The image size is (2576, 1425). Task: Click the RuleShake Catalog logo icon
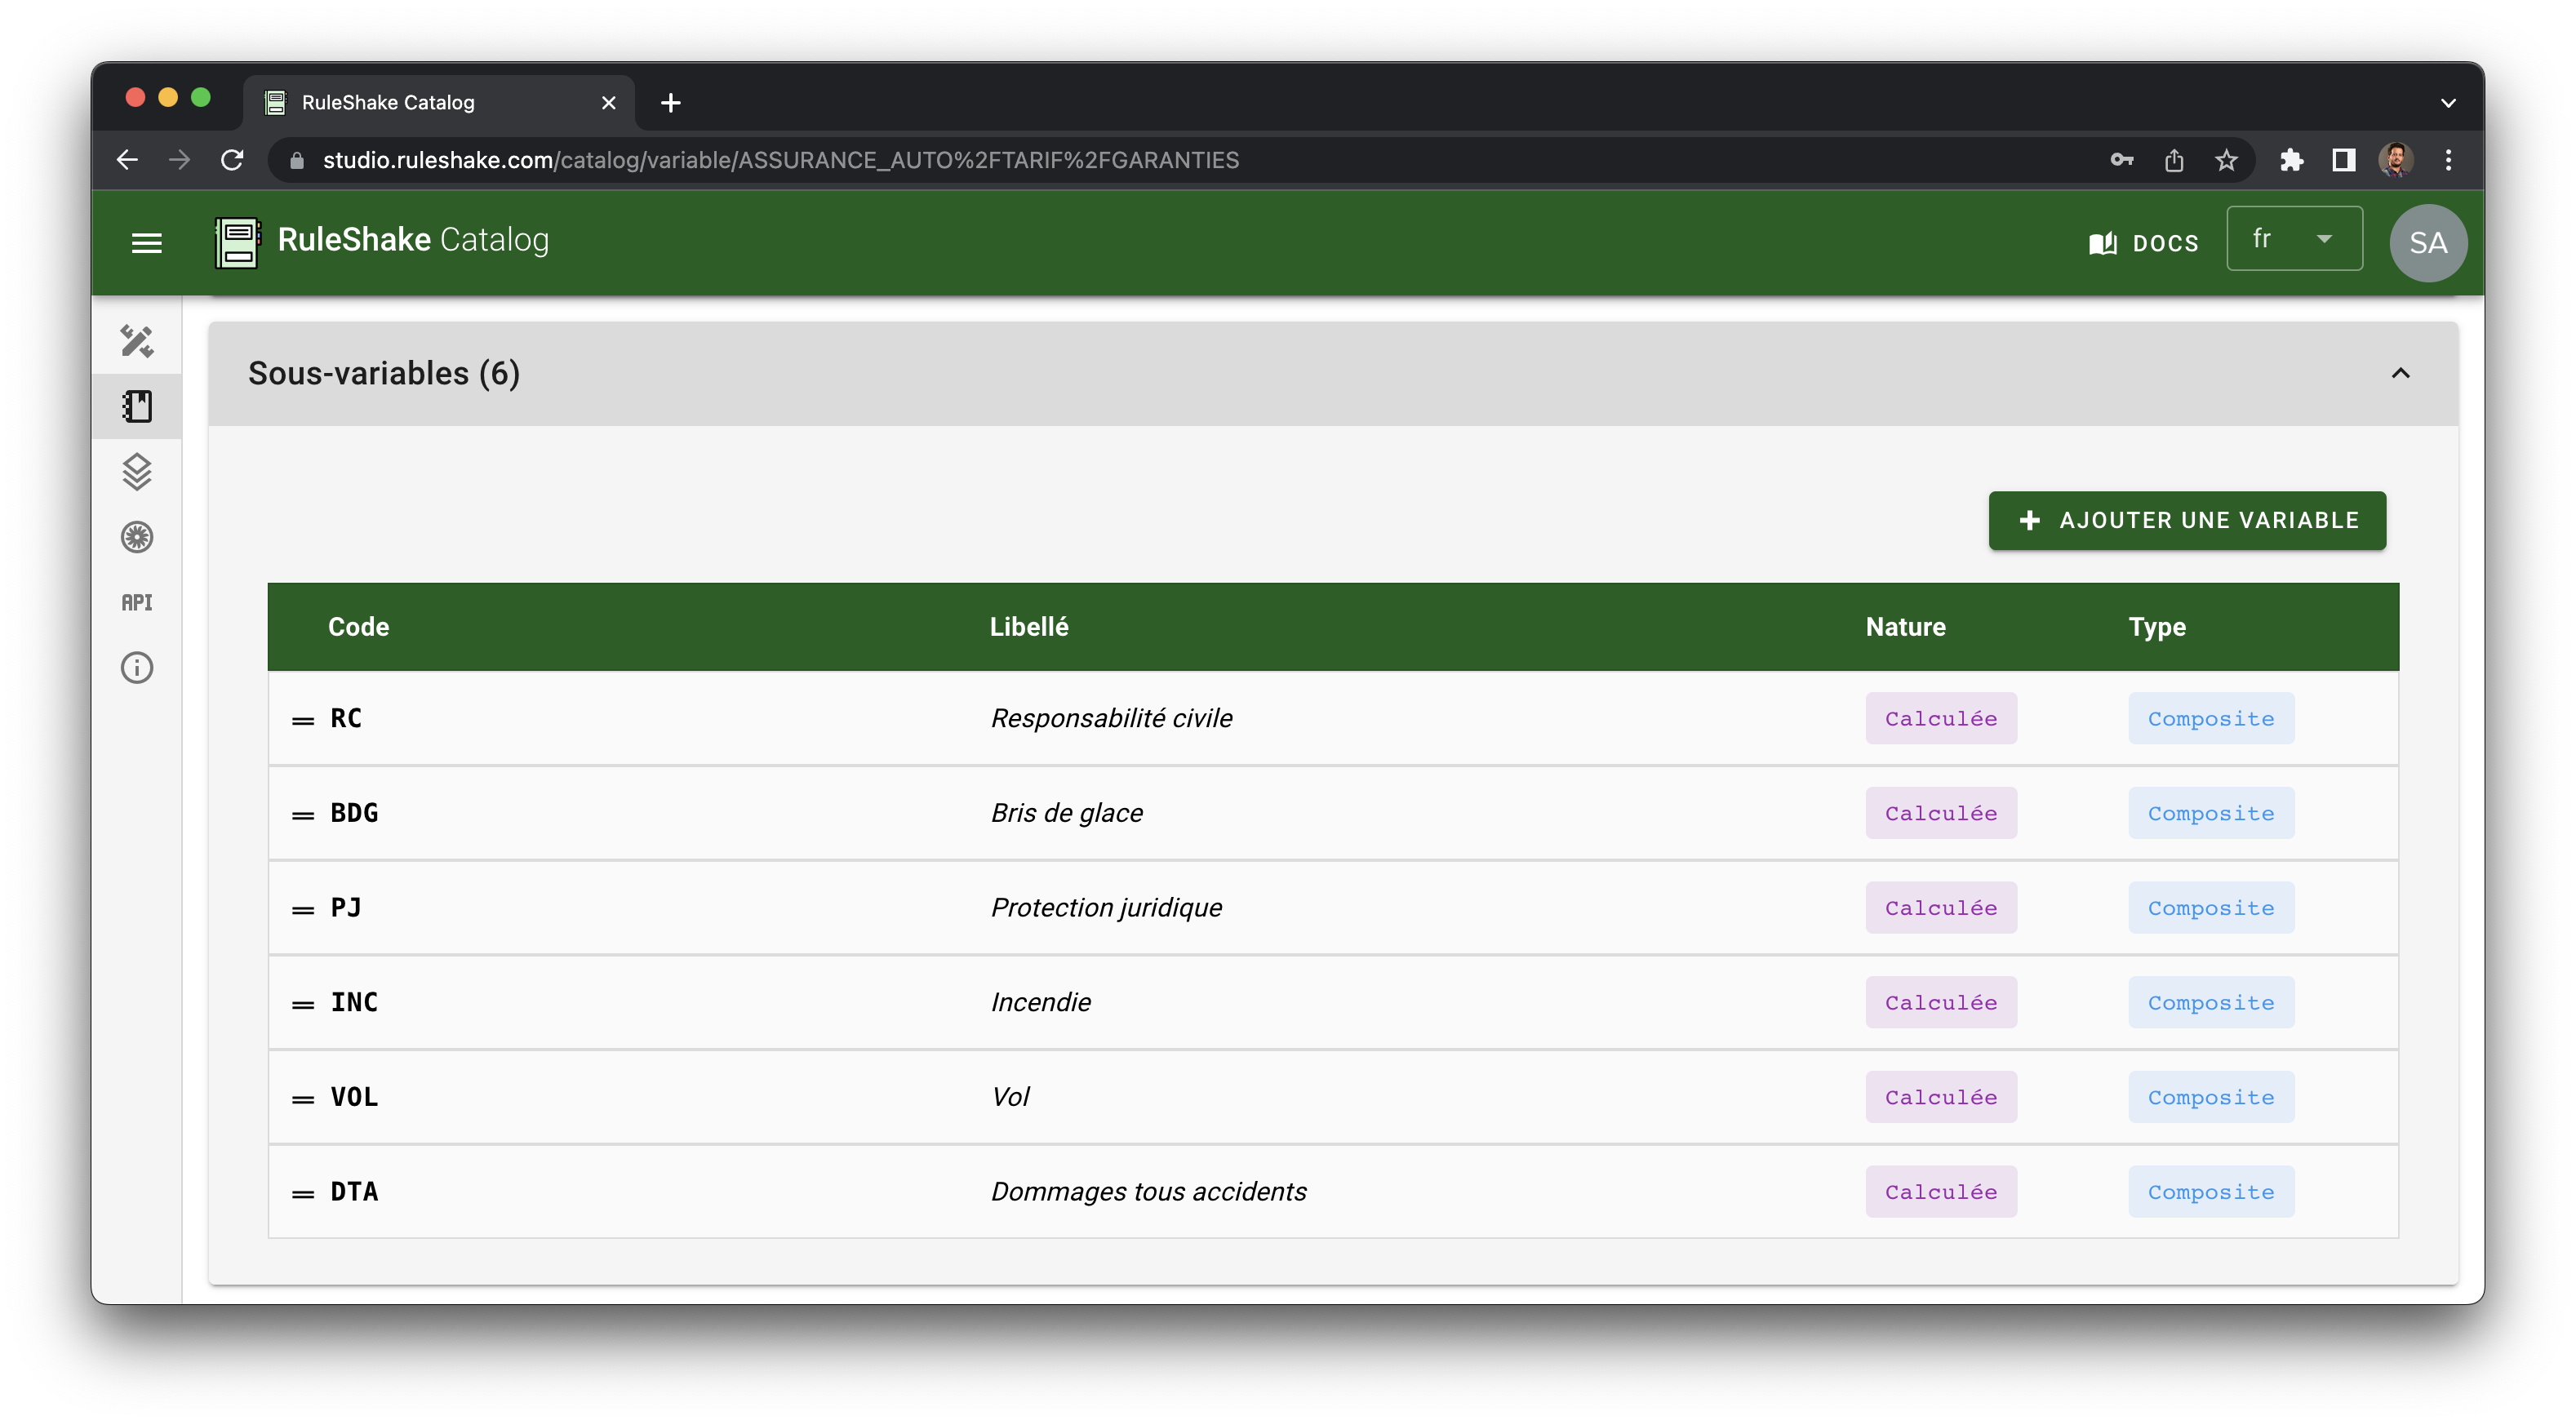point(238,242)
